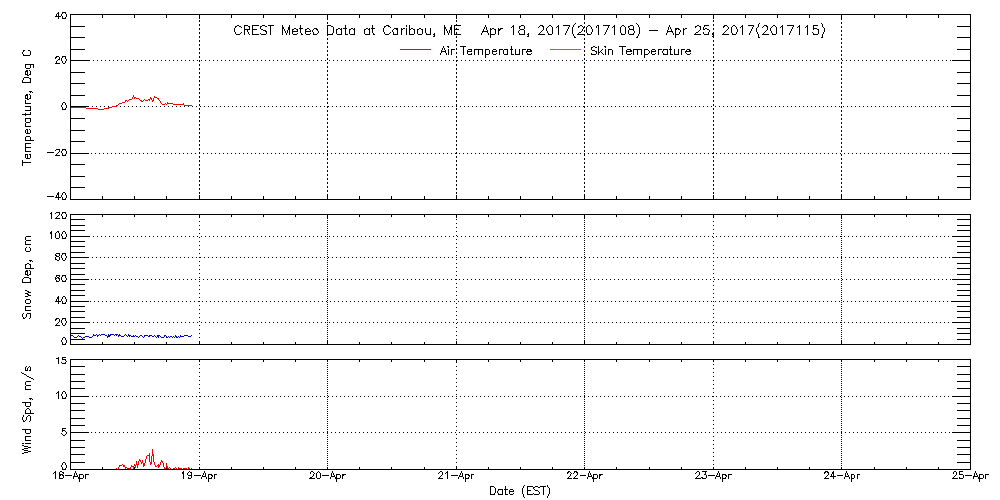Click the 20-Apr date axis label
This screenshot has width=1000, height=500.
click(328, 475)
